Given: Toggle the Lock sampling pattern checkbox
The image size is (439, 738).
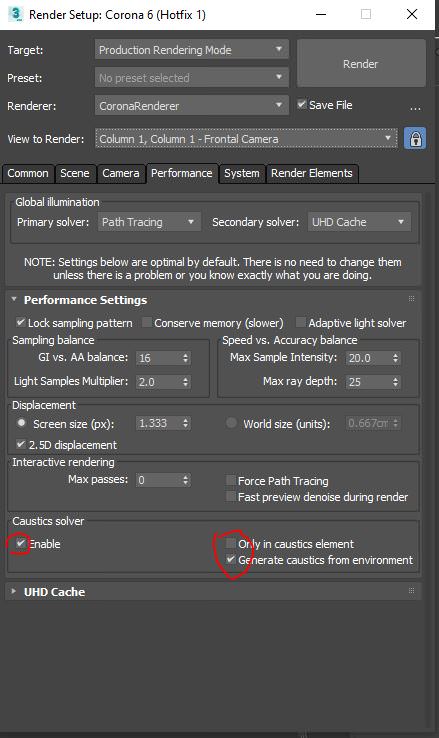Looking at the screenshot, I should pyautogui.click(x=20, y=322).
